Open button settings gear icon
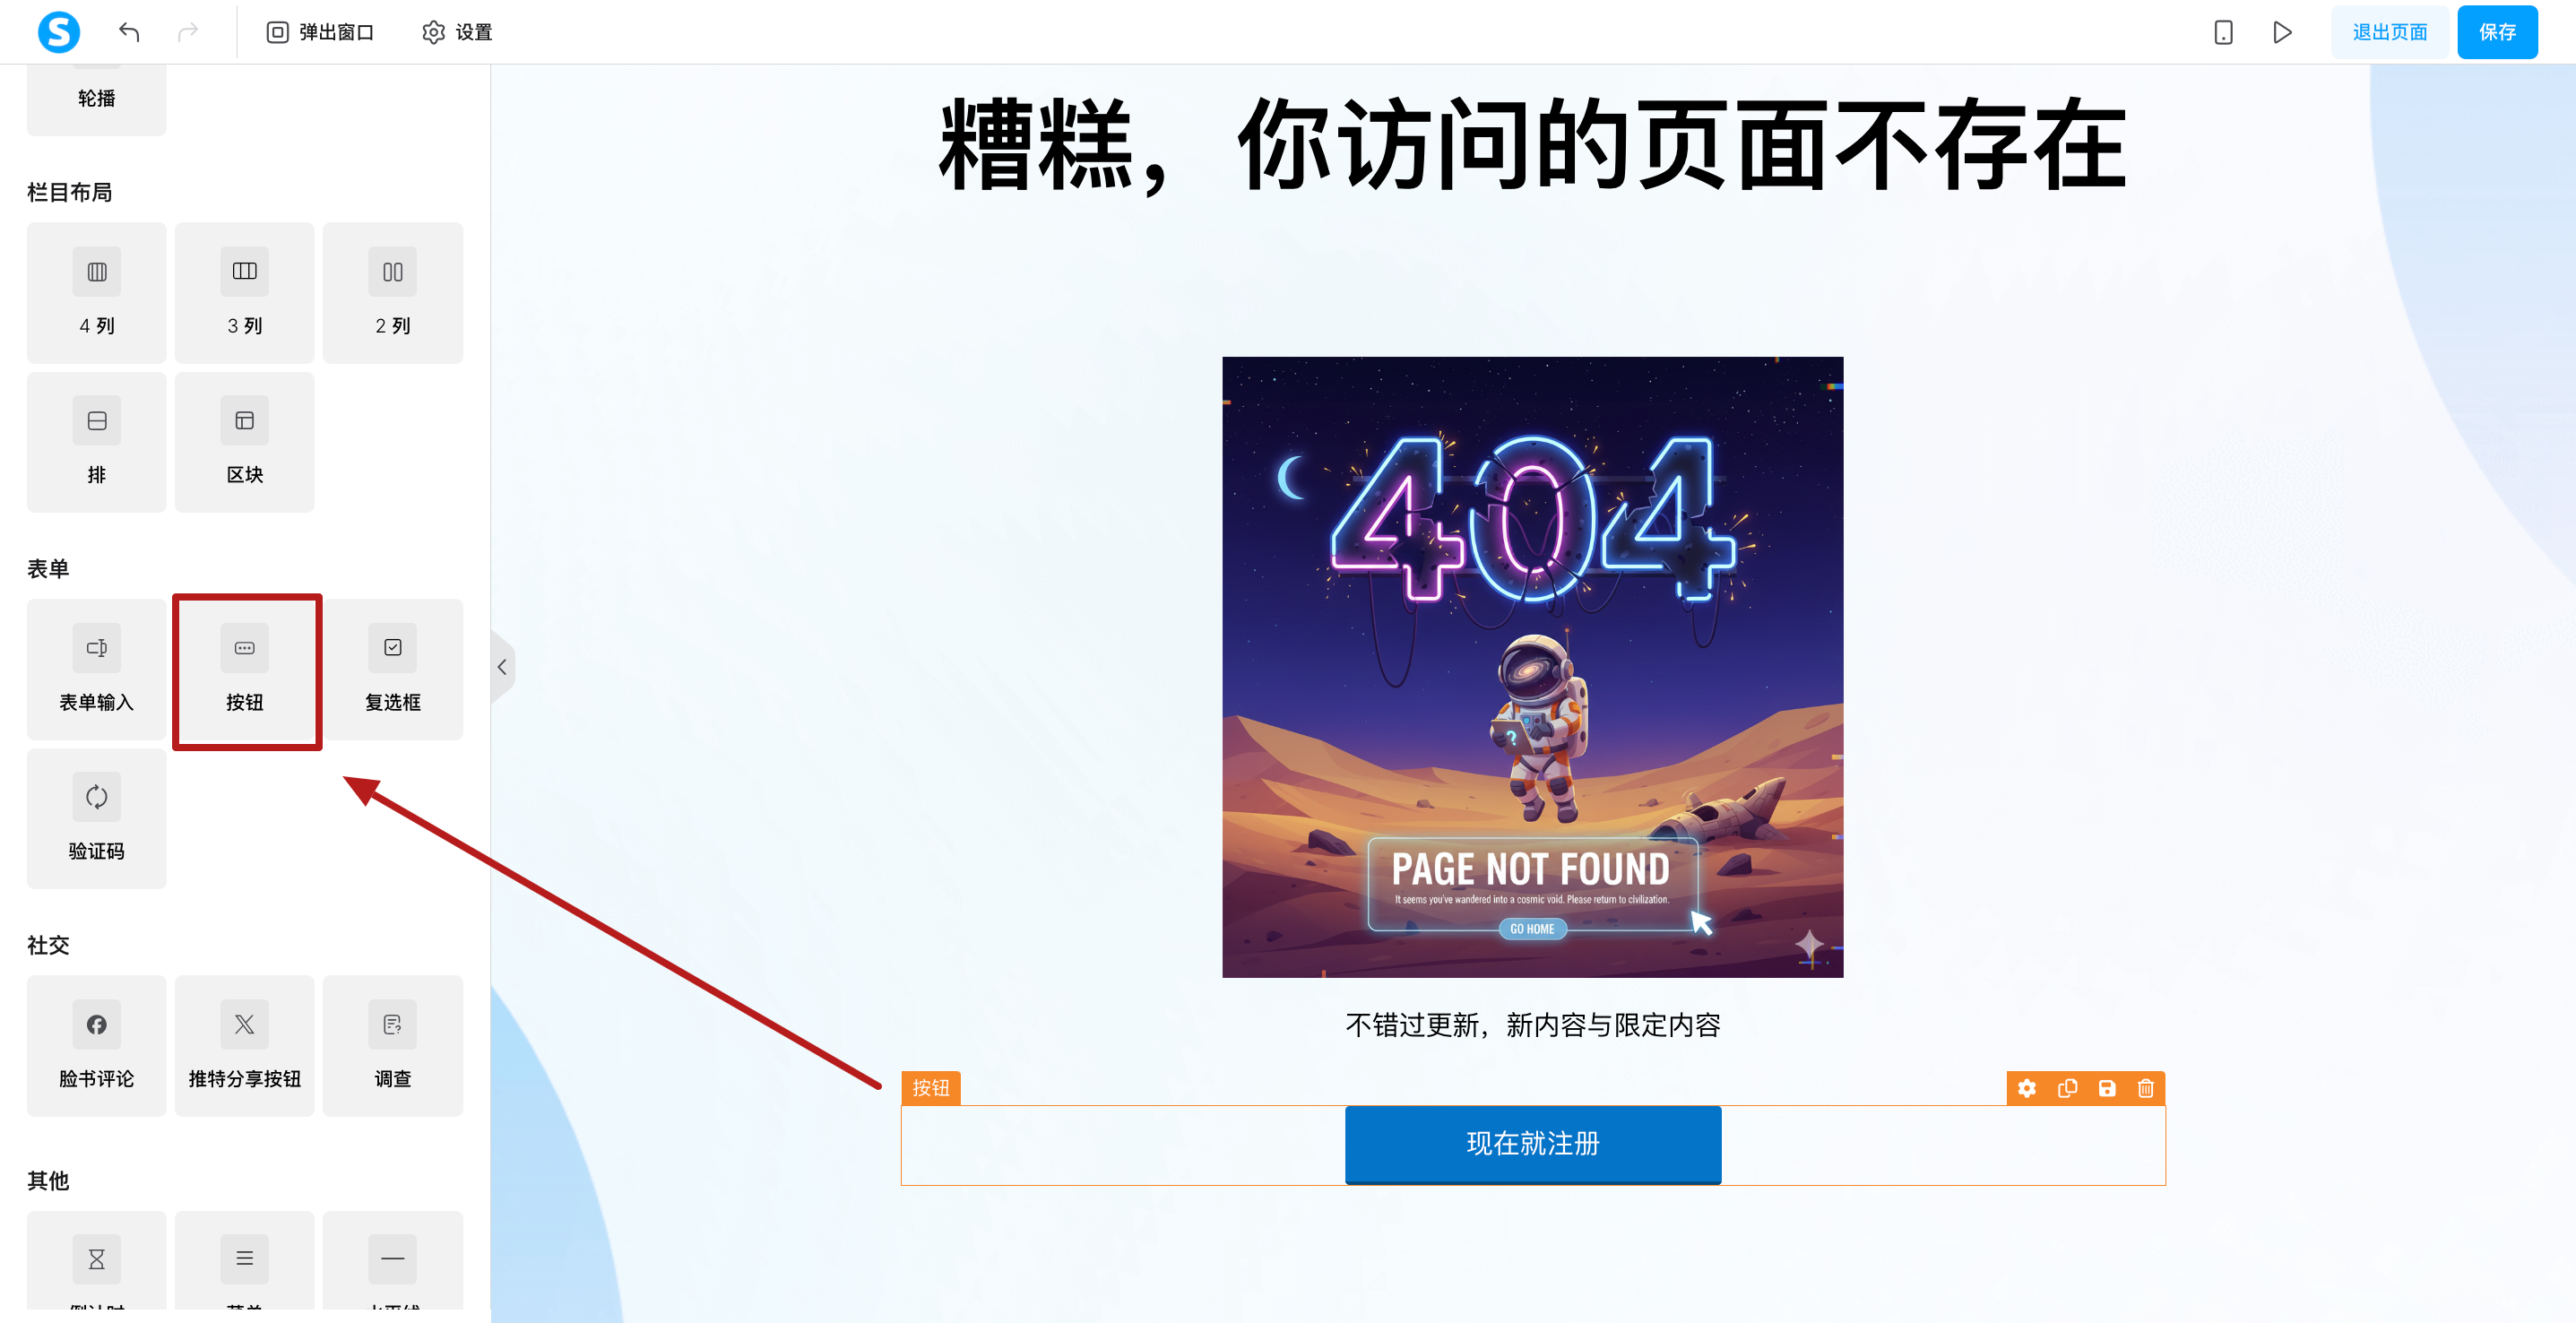 [x=2027, y=1088]
